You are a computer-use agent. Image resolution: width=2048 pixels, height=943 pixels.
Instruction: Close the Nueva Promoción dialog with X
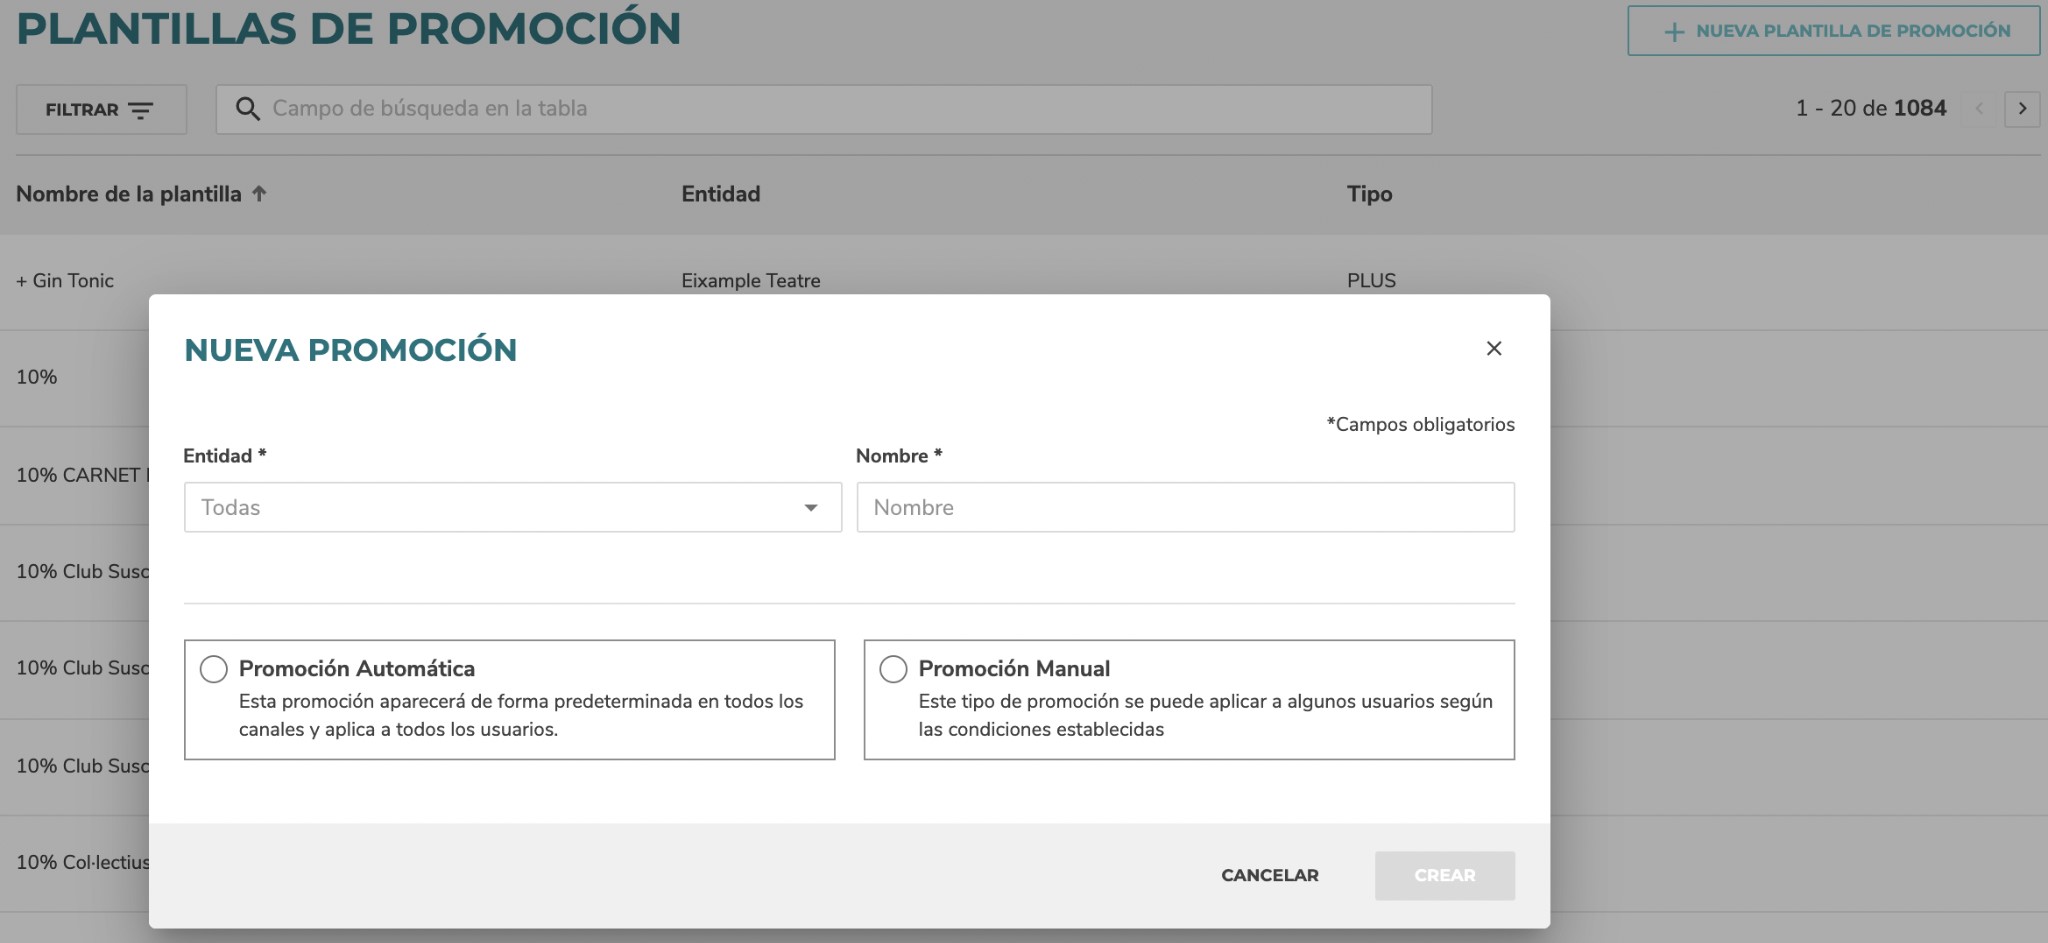[1493, 348]
